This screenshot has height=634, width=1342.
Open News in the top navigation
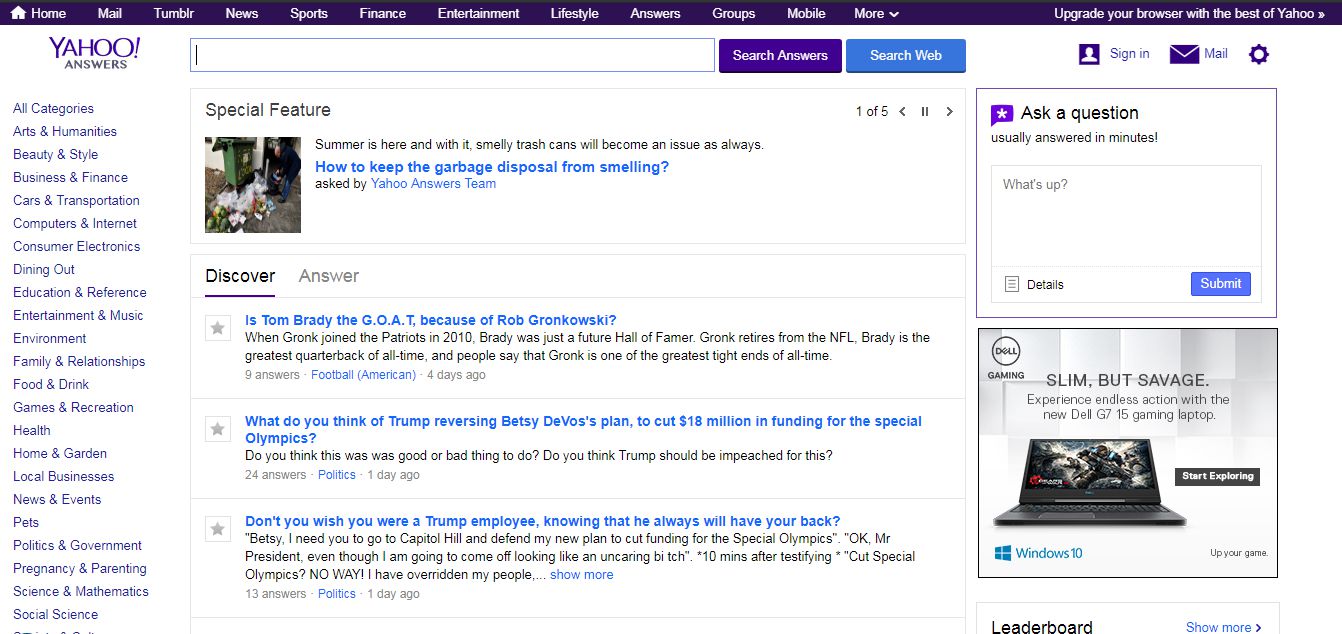[x=242, y=13]
